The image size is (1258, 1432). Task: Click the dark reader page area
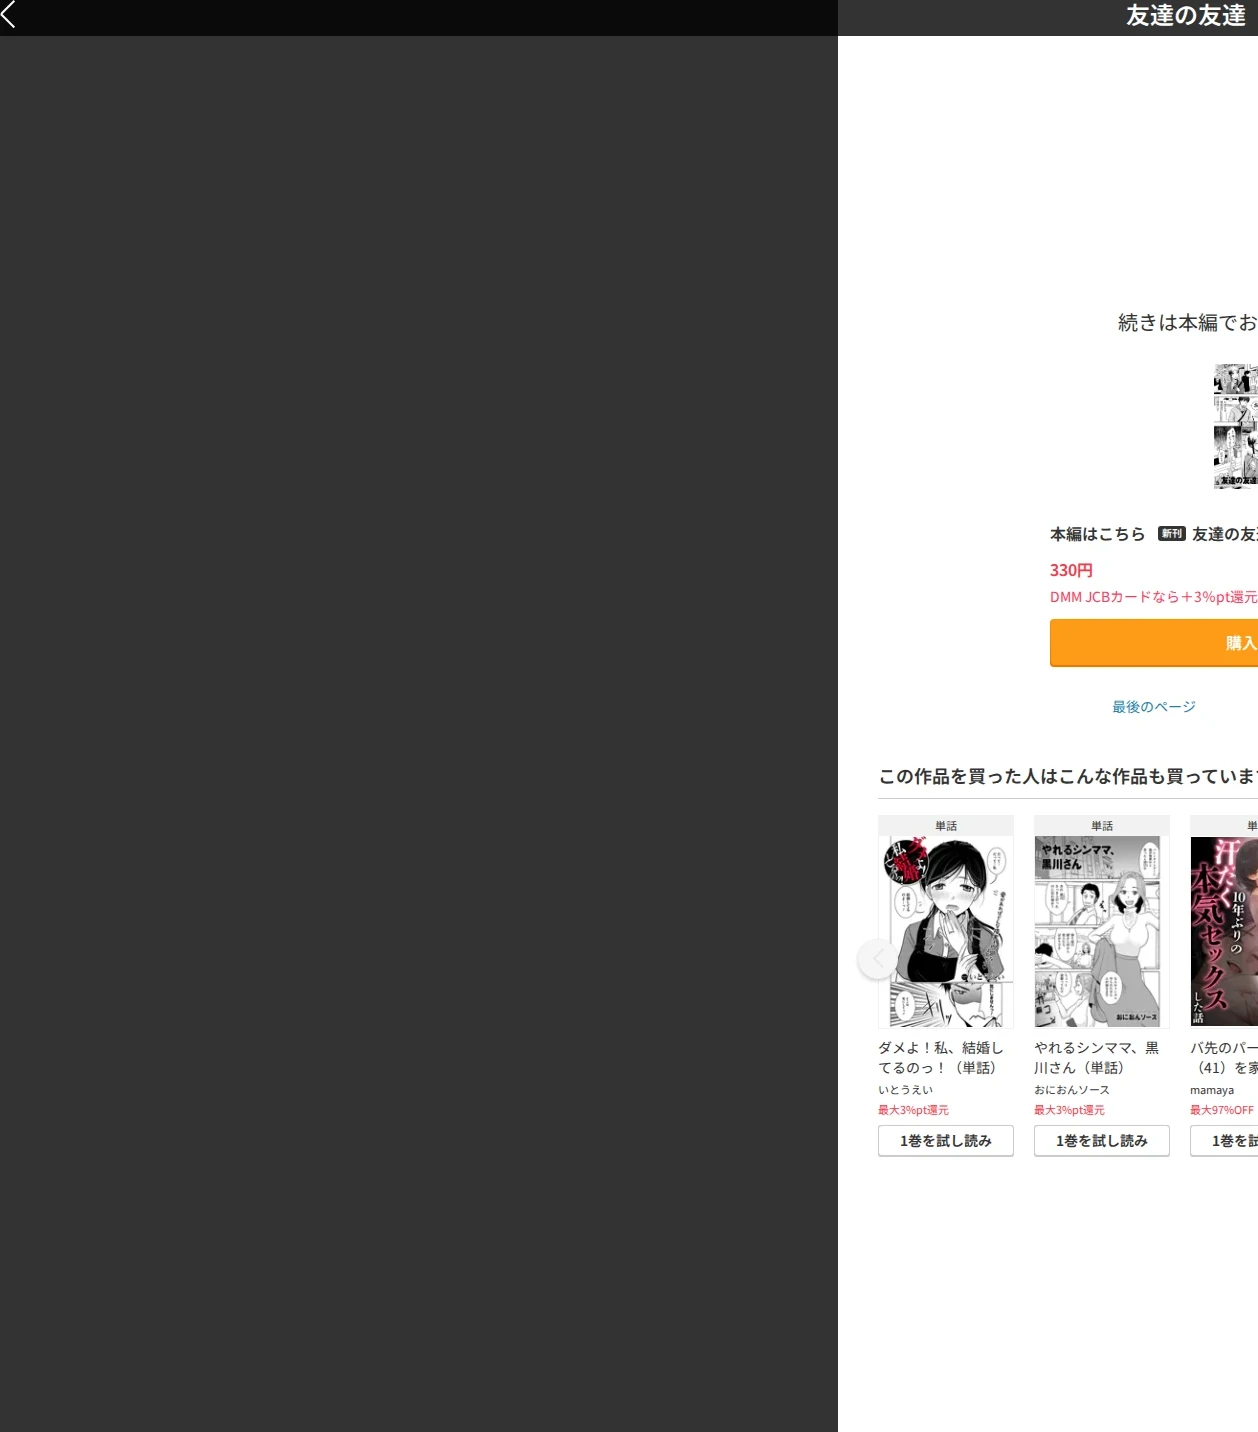point(419,734)
